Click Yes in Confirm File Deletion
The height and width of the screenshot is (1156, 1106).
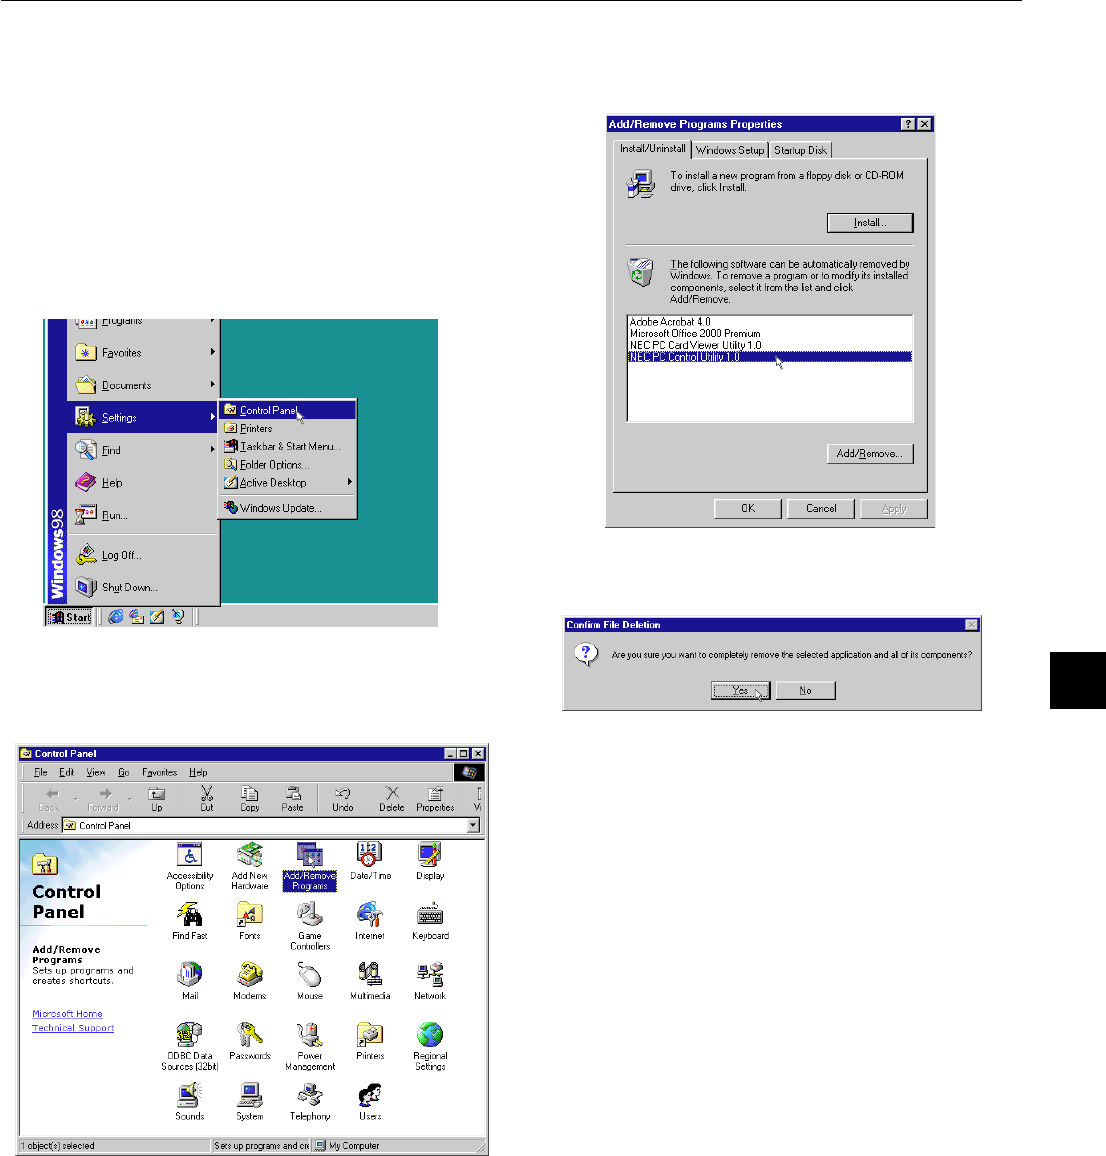pos(740,691)
